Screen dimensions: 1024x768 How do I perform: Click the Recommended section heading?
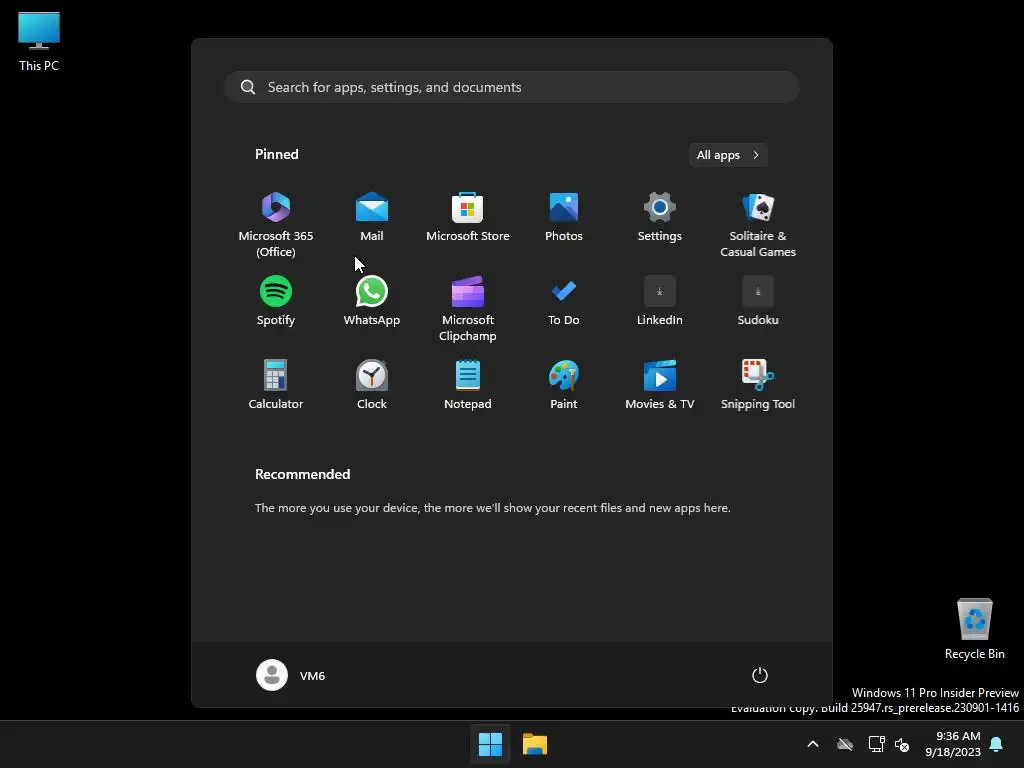(302, 474)
